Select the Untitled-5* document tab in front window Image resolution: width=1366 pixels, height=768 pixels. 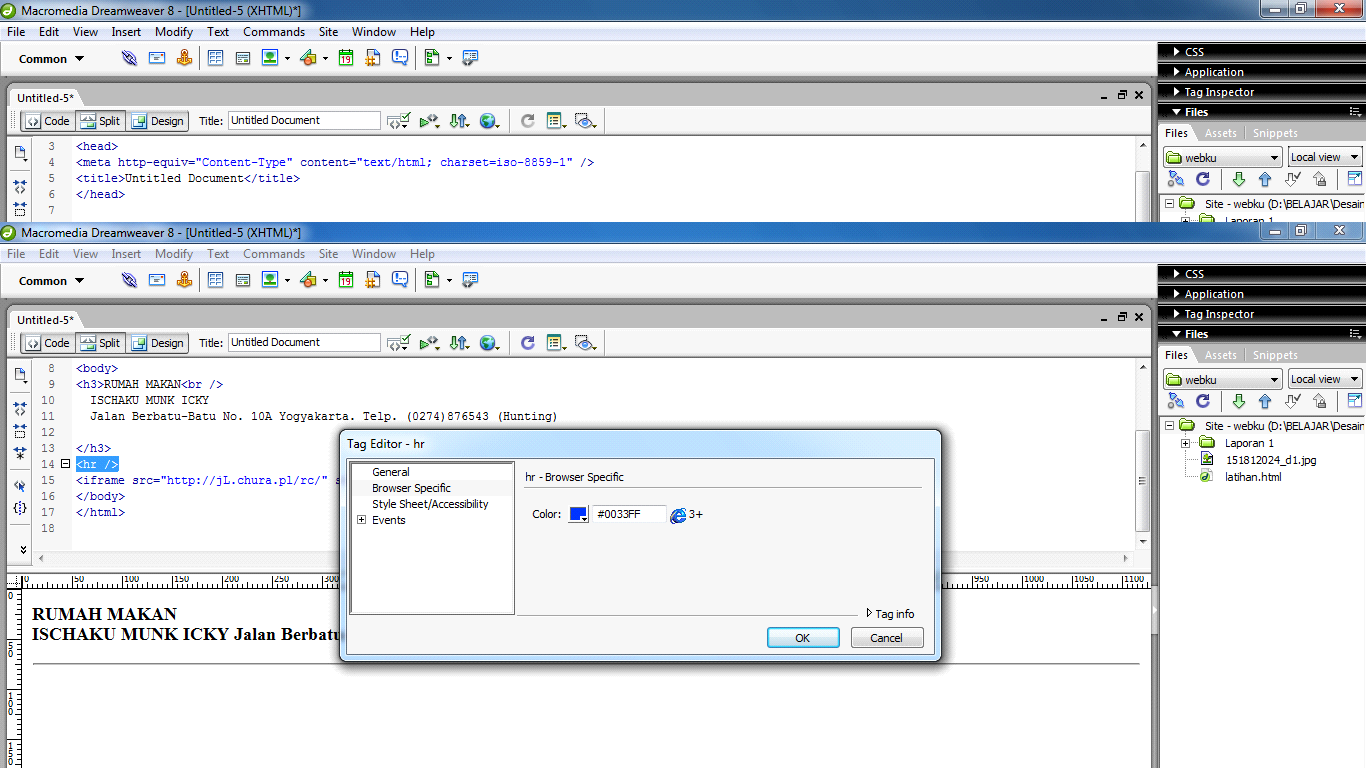[x=45, y=320]
